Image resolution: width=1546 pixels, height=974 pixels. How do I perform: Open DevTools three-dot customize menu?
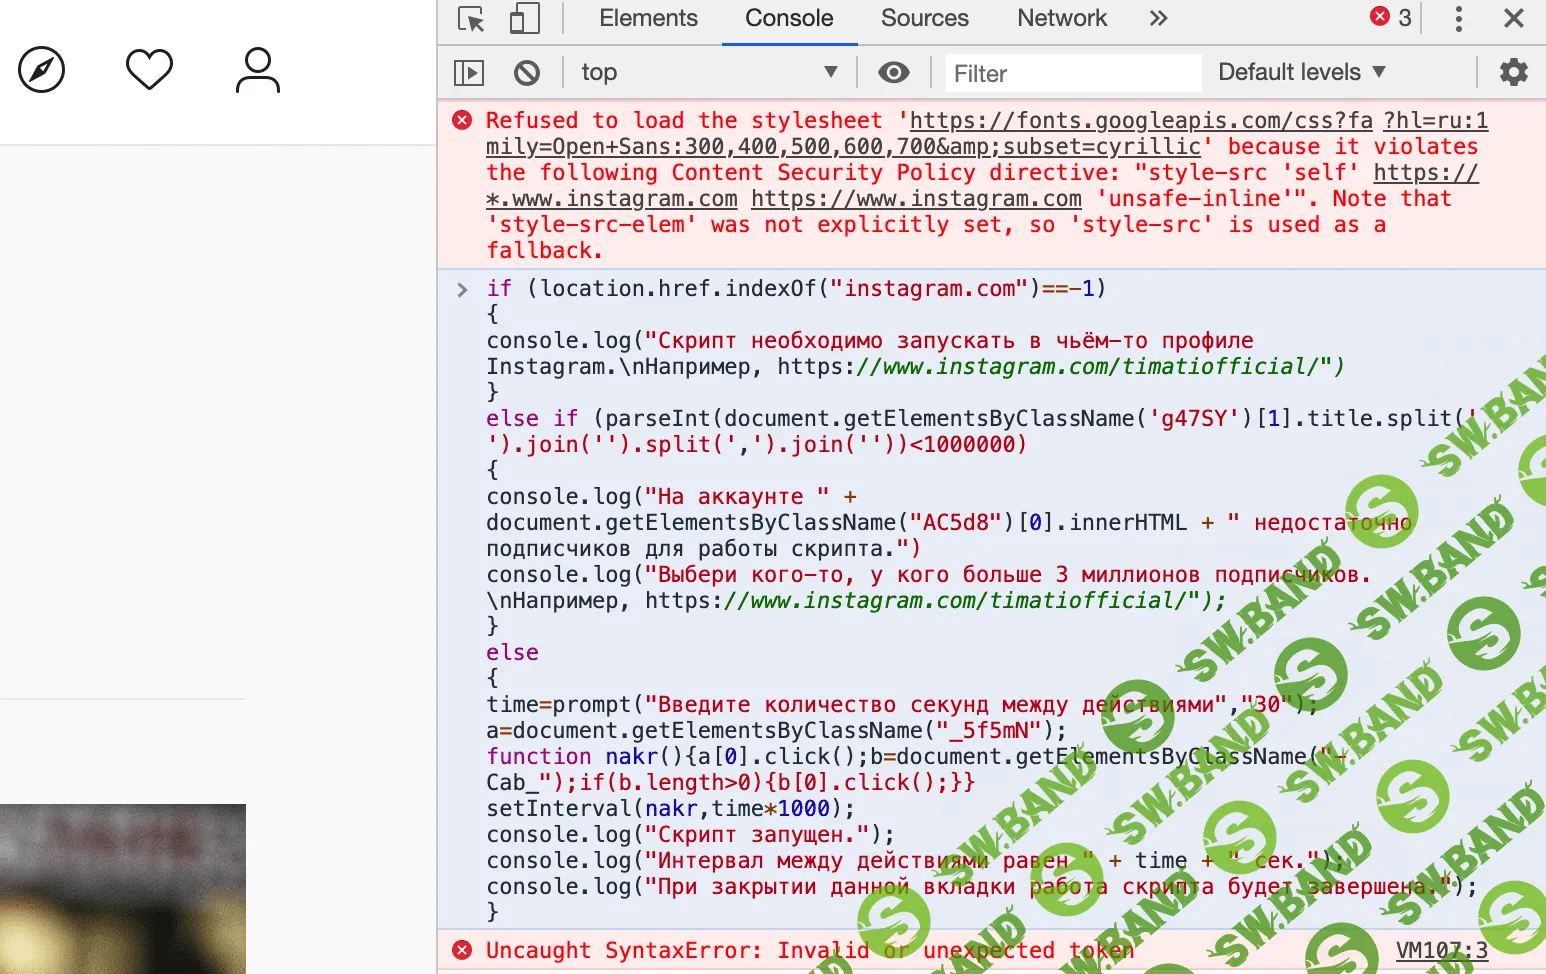pos(1458,19)
